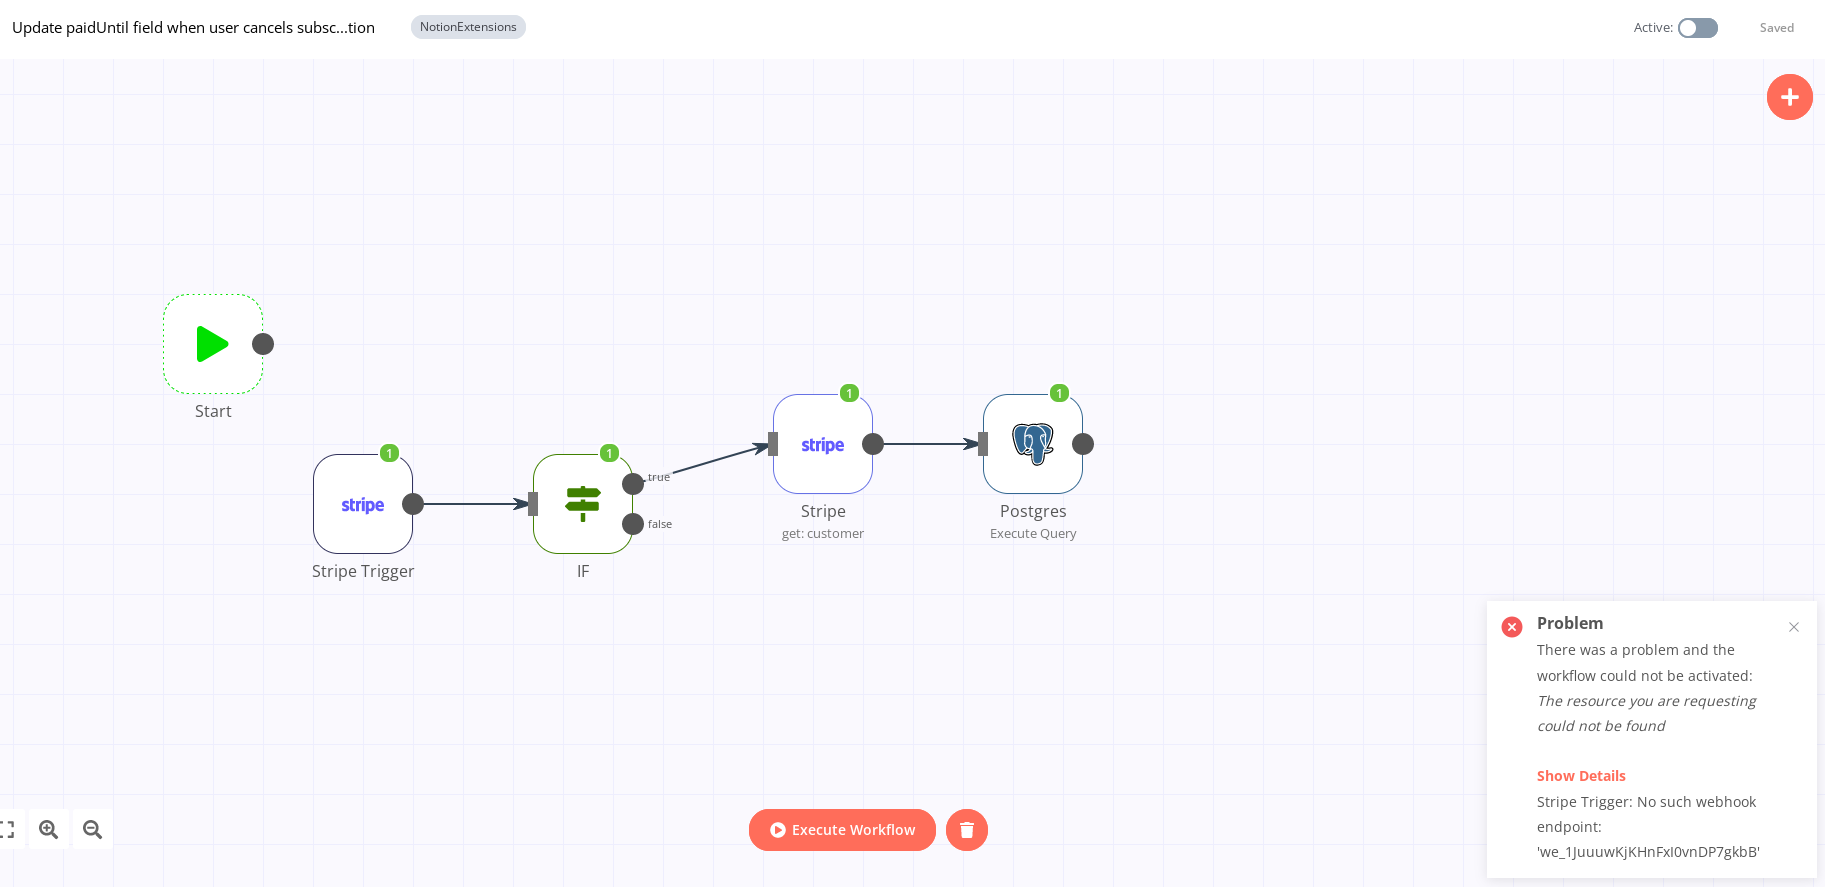Click the Postgres node item count badge
Screen dimensions: 1825x887
coord(1060,394)
